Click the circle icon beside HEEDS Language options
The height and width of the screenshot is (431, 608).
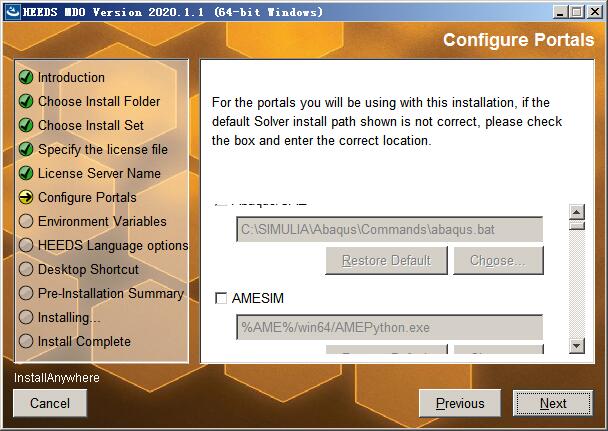point(26,245)
